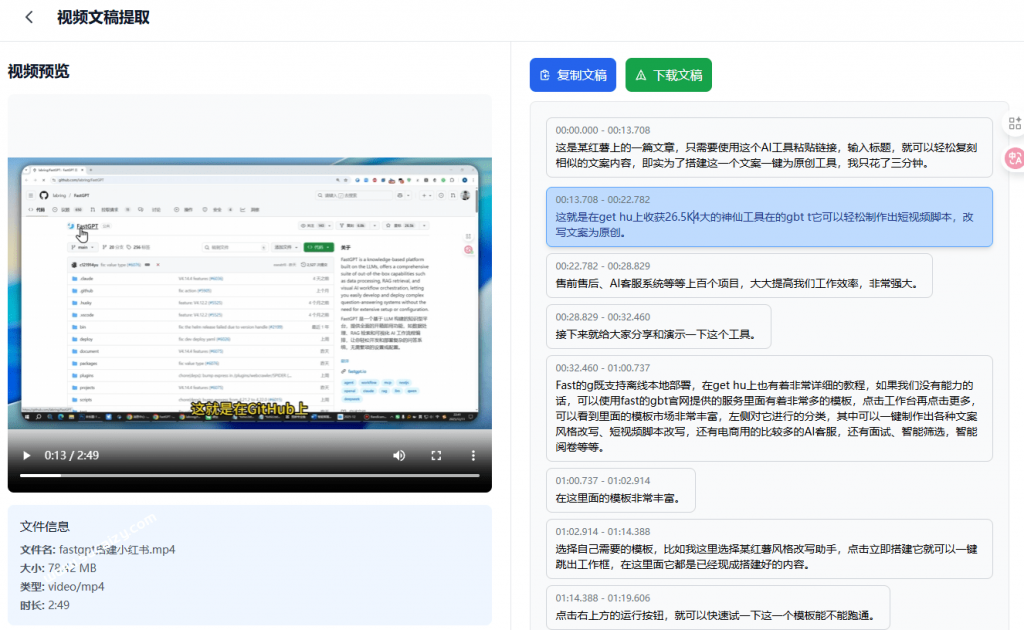Open the three-dot player options menu

coord(472,455)
